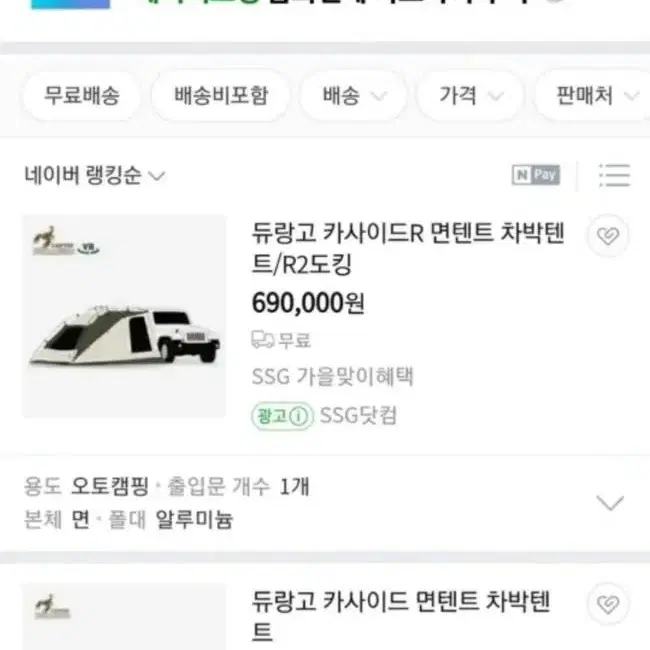Toggle wishlist heart for 카사이드R tent

coord(608,236)
